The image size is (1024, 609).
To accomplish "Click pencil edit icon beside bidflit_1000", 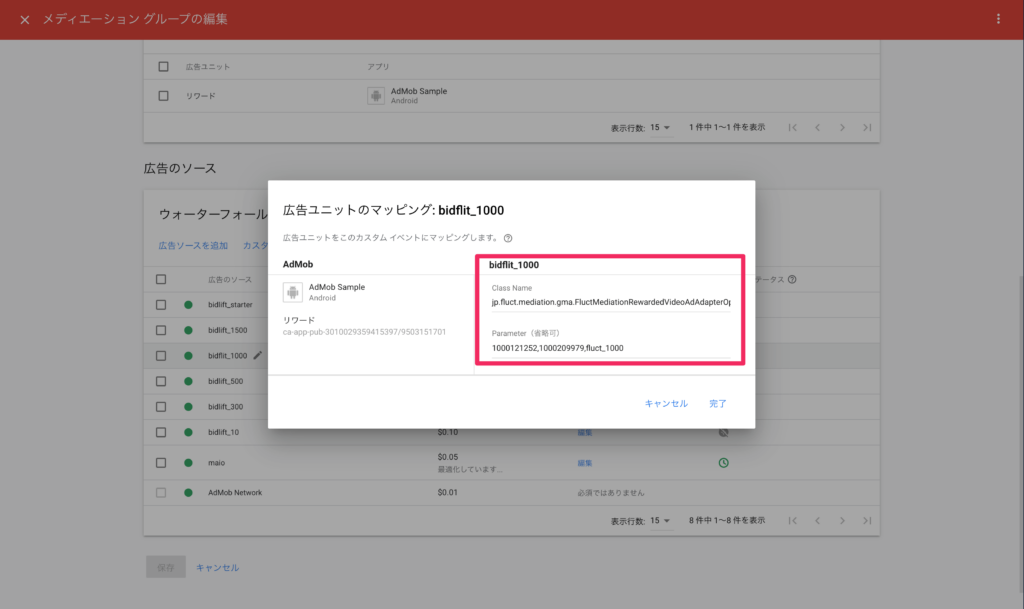I will [257, 355].
